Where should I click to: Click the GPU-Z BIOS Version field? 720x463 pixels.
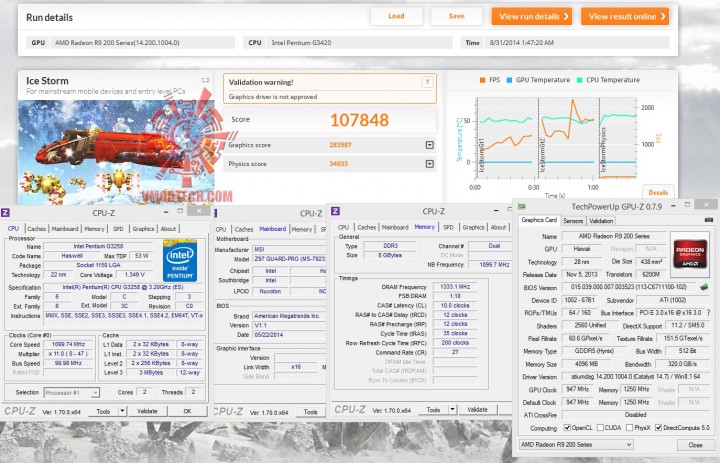629,287
